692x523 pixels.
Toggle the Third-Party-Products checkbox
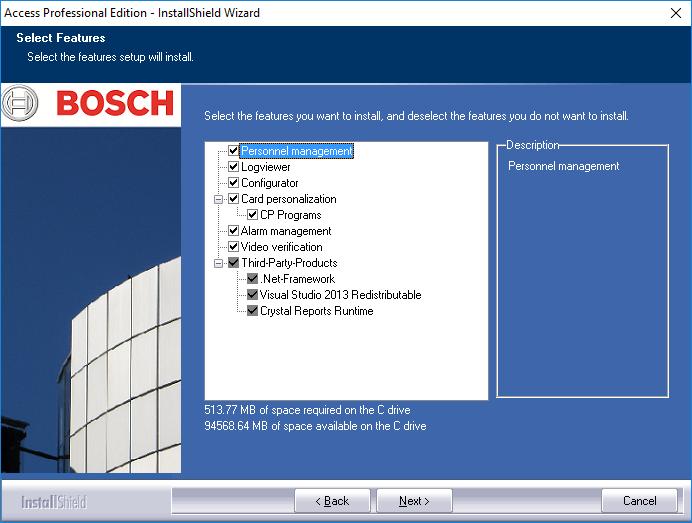pyautogui.click(x=233, y=263)
